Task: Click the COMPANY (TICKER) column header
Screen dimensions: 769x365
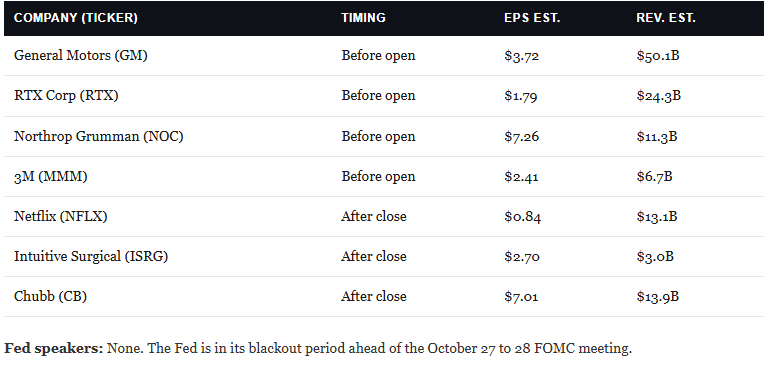Action: tap(76, 18)
